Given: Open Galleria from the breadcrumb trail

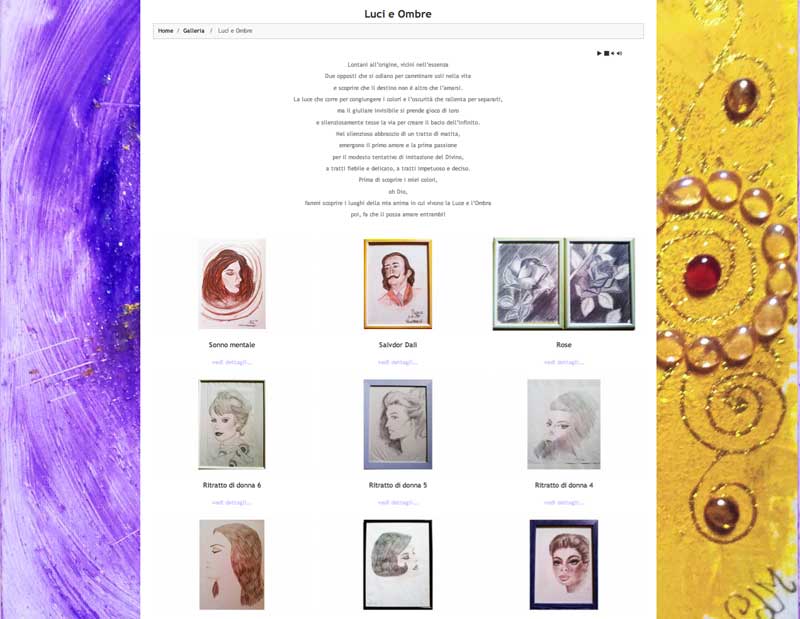Looking at the screenshot, I should tap(193, 31).
